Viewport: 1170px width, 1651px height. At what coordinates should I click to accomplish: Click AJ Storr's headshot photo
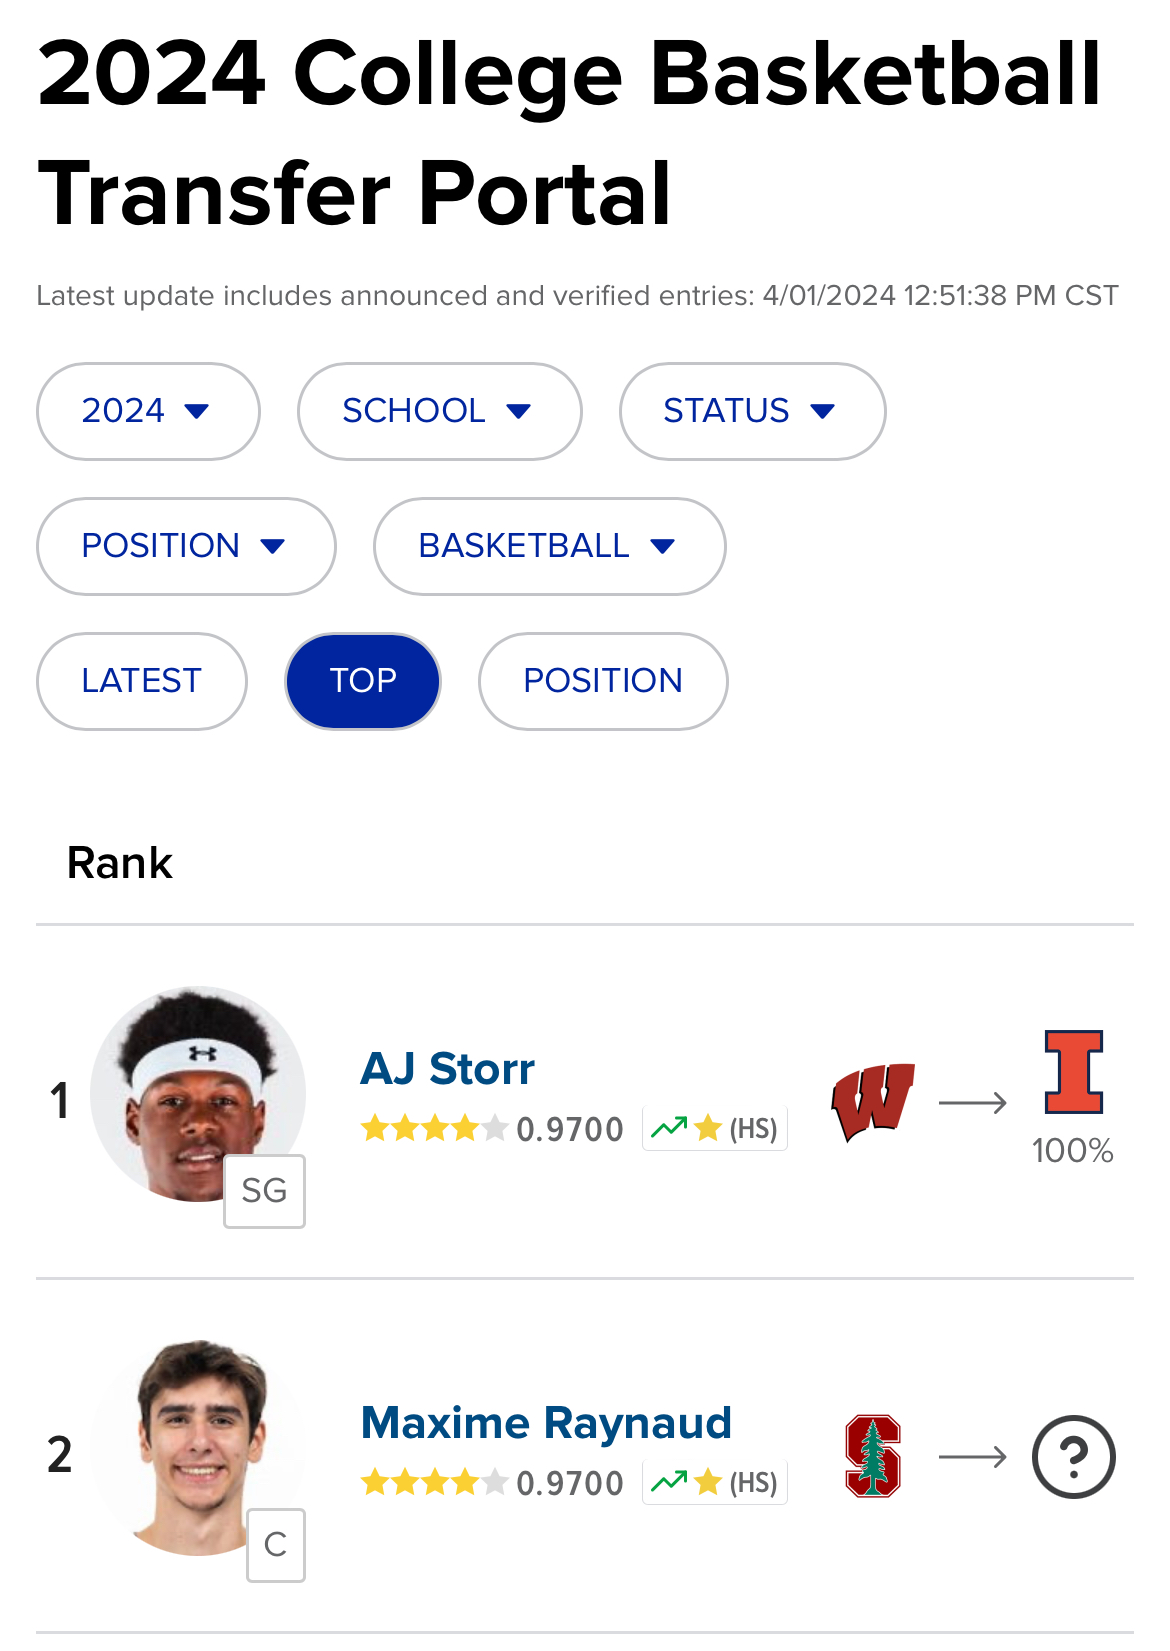pyautogui.click(x=195, y=1090)
